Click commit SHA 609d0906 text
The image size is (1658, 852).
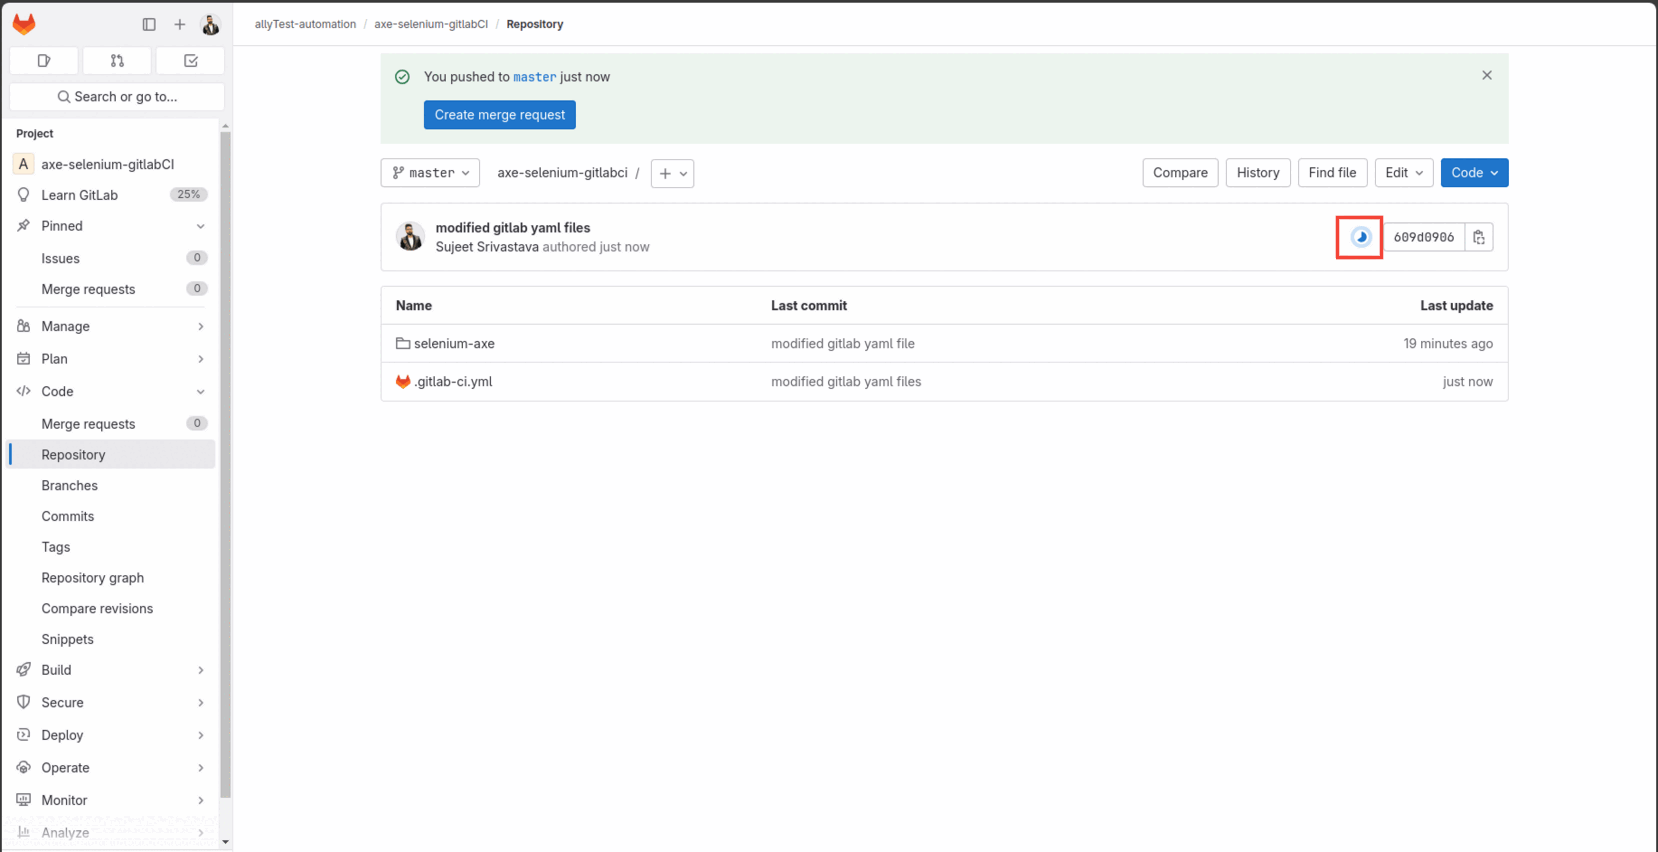1424,237
